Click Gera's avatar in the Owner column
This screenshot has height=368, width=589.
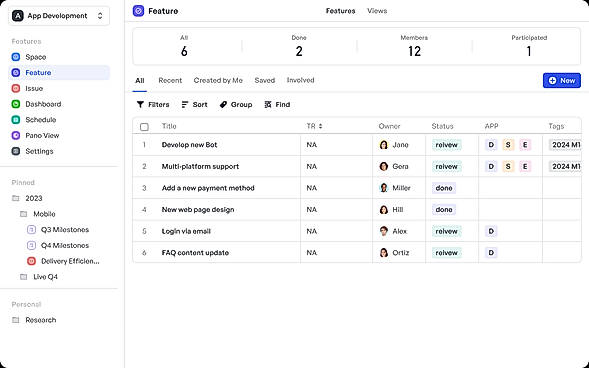[384, 166]
